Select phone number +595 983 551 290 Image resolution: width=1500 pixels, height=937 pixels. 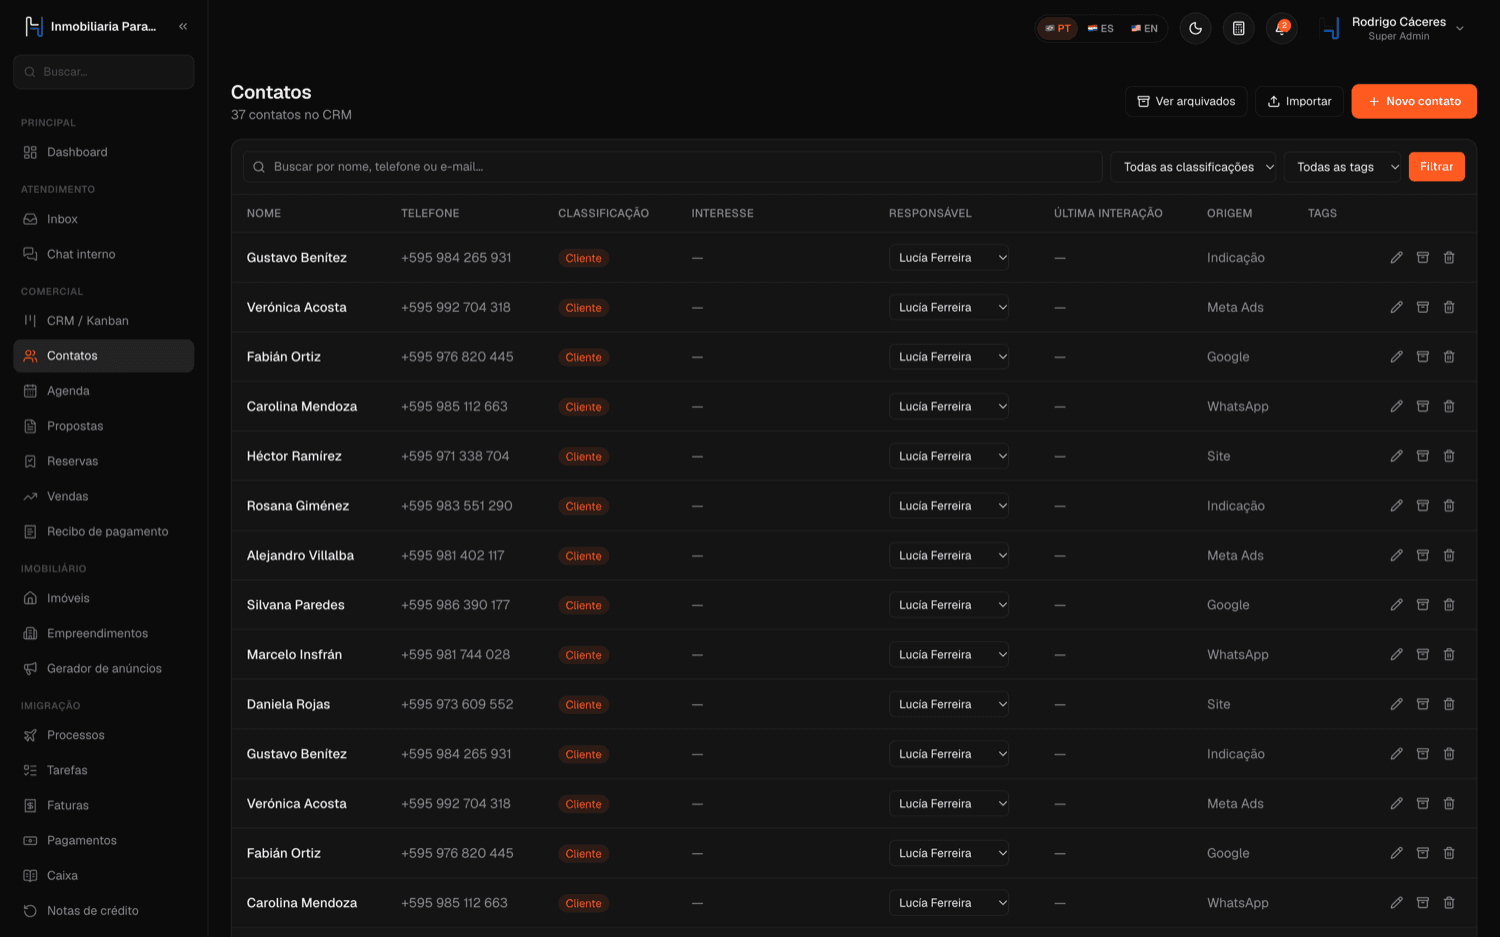coord(457,506)
